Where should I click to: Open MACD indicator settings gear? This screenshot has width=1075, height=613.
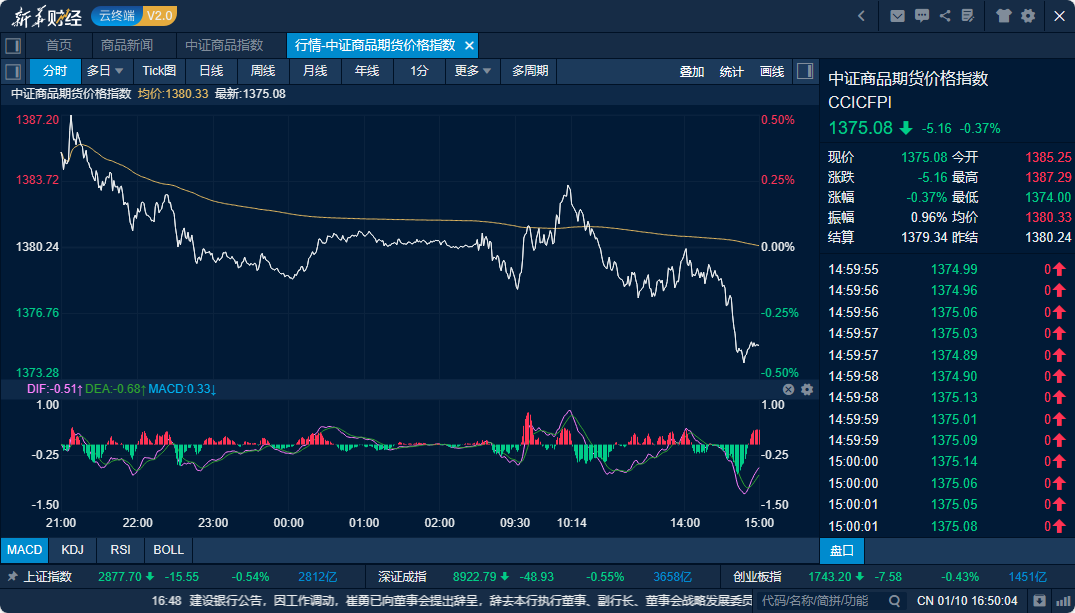(807, 389)
